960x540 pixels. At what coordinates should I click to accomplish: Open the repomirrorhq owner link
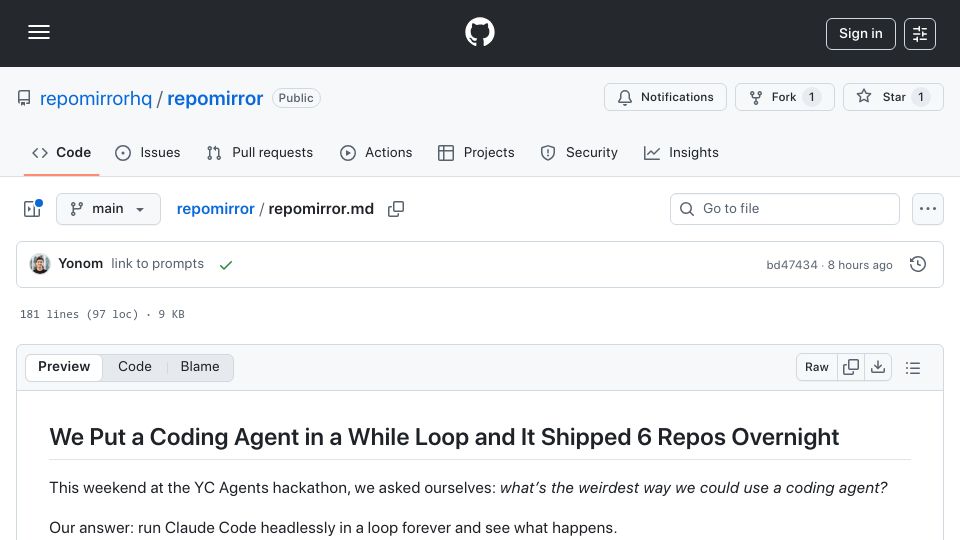coord(96,98)
